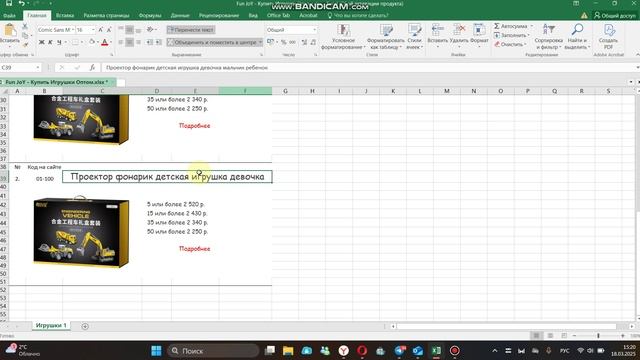
Task: Click the insert function fx icon
Action: 93,67
